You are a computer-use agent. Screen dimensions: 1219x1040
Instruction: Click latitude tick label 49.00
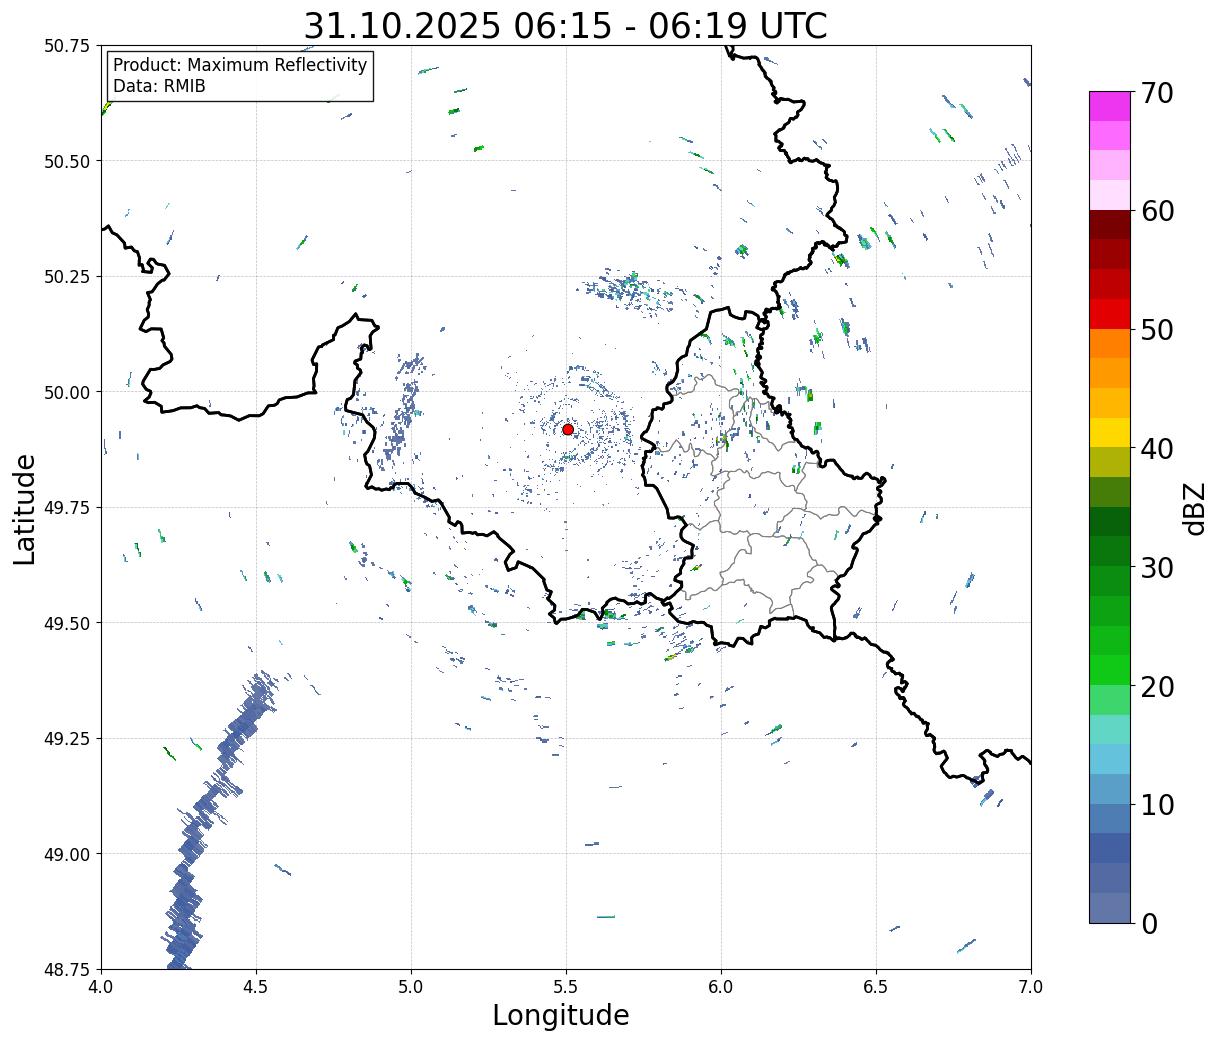66,854
